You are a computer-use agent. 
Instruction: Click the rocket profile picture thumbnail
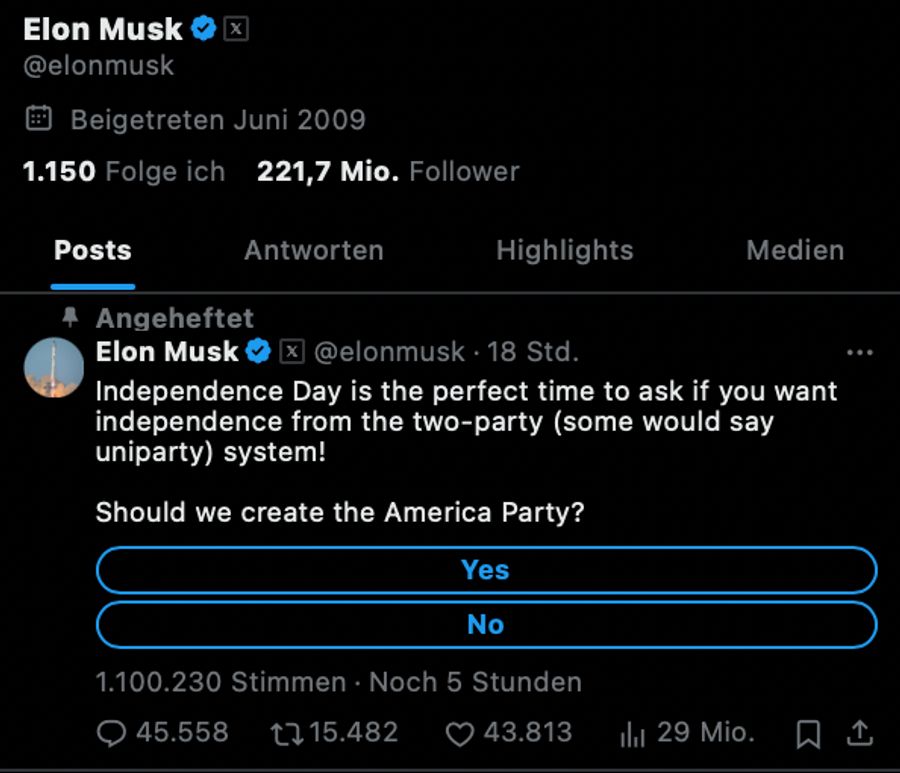click(x=54, y=367)
